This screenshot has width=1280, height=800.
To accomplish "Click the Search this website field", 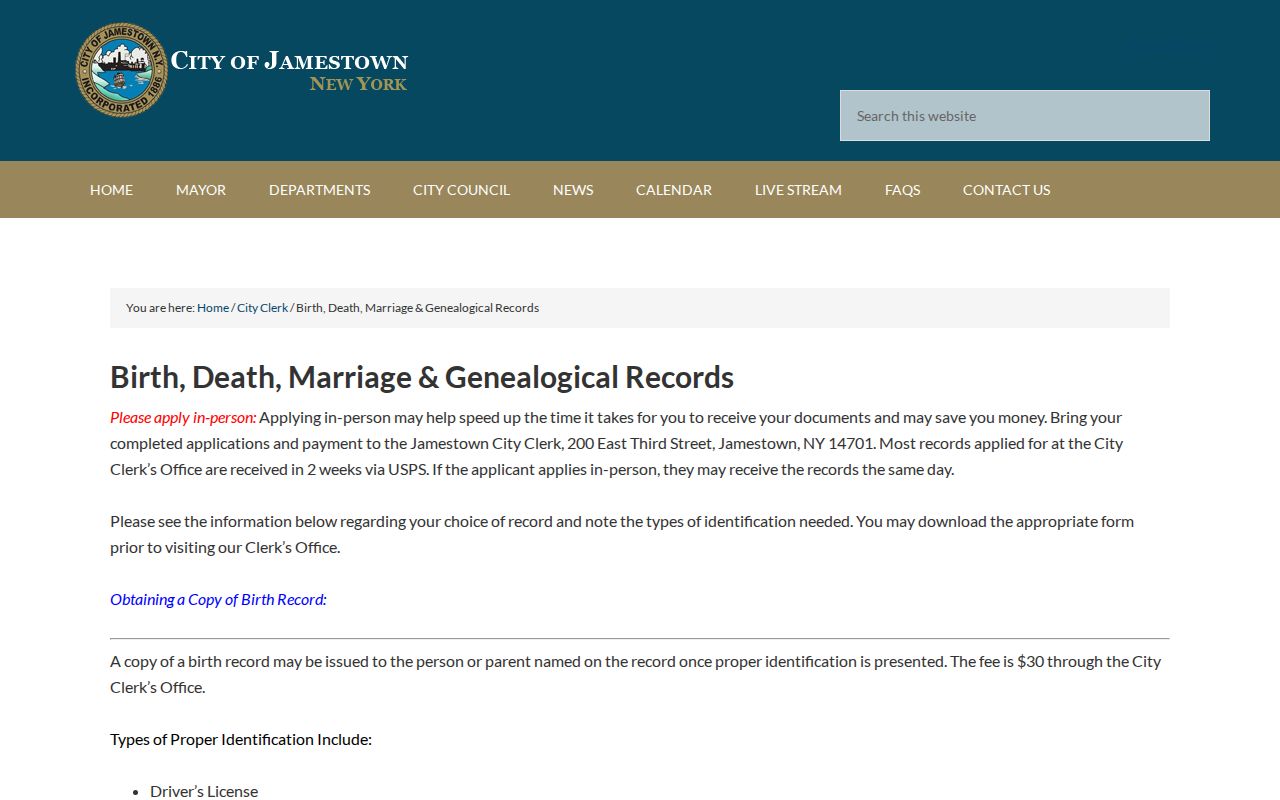I will point(1025,116).
